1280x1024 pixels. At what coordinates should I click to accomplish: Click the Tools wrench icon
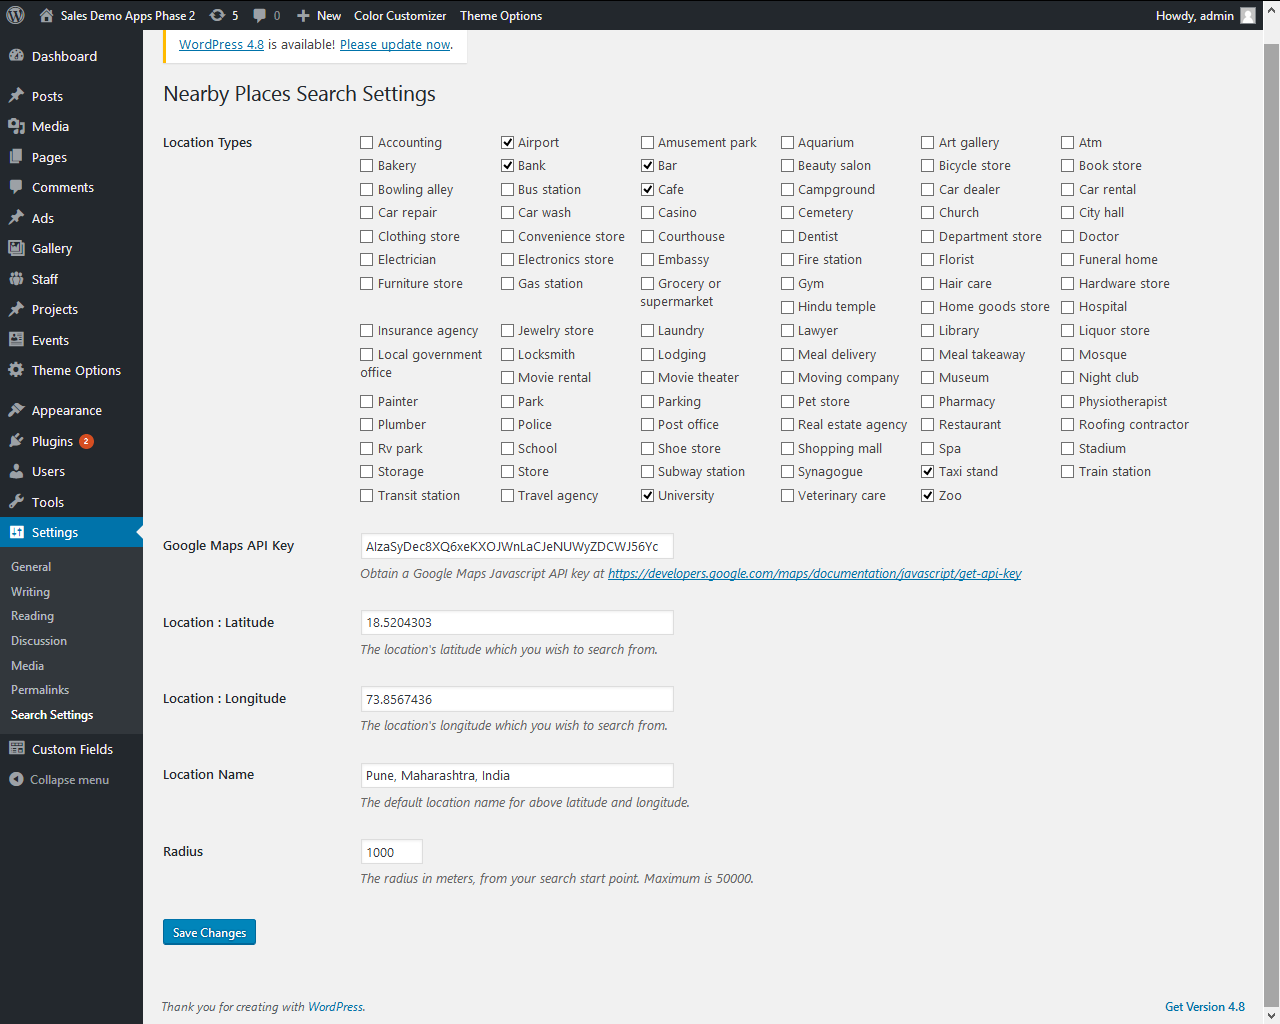pos(16,502)
